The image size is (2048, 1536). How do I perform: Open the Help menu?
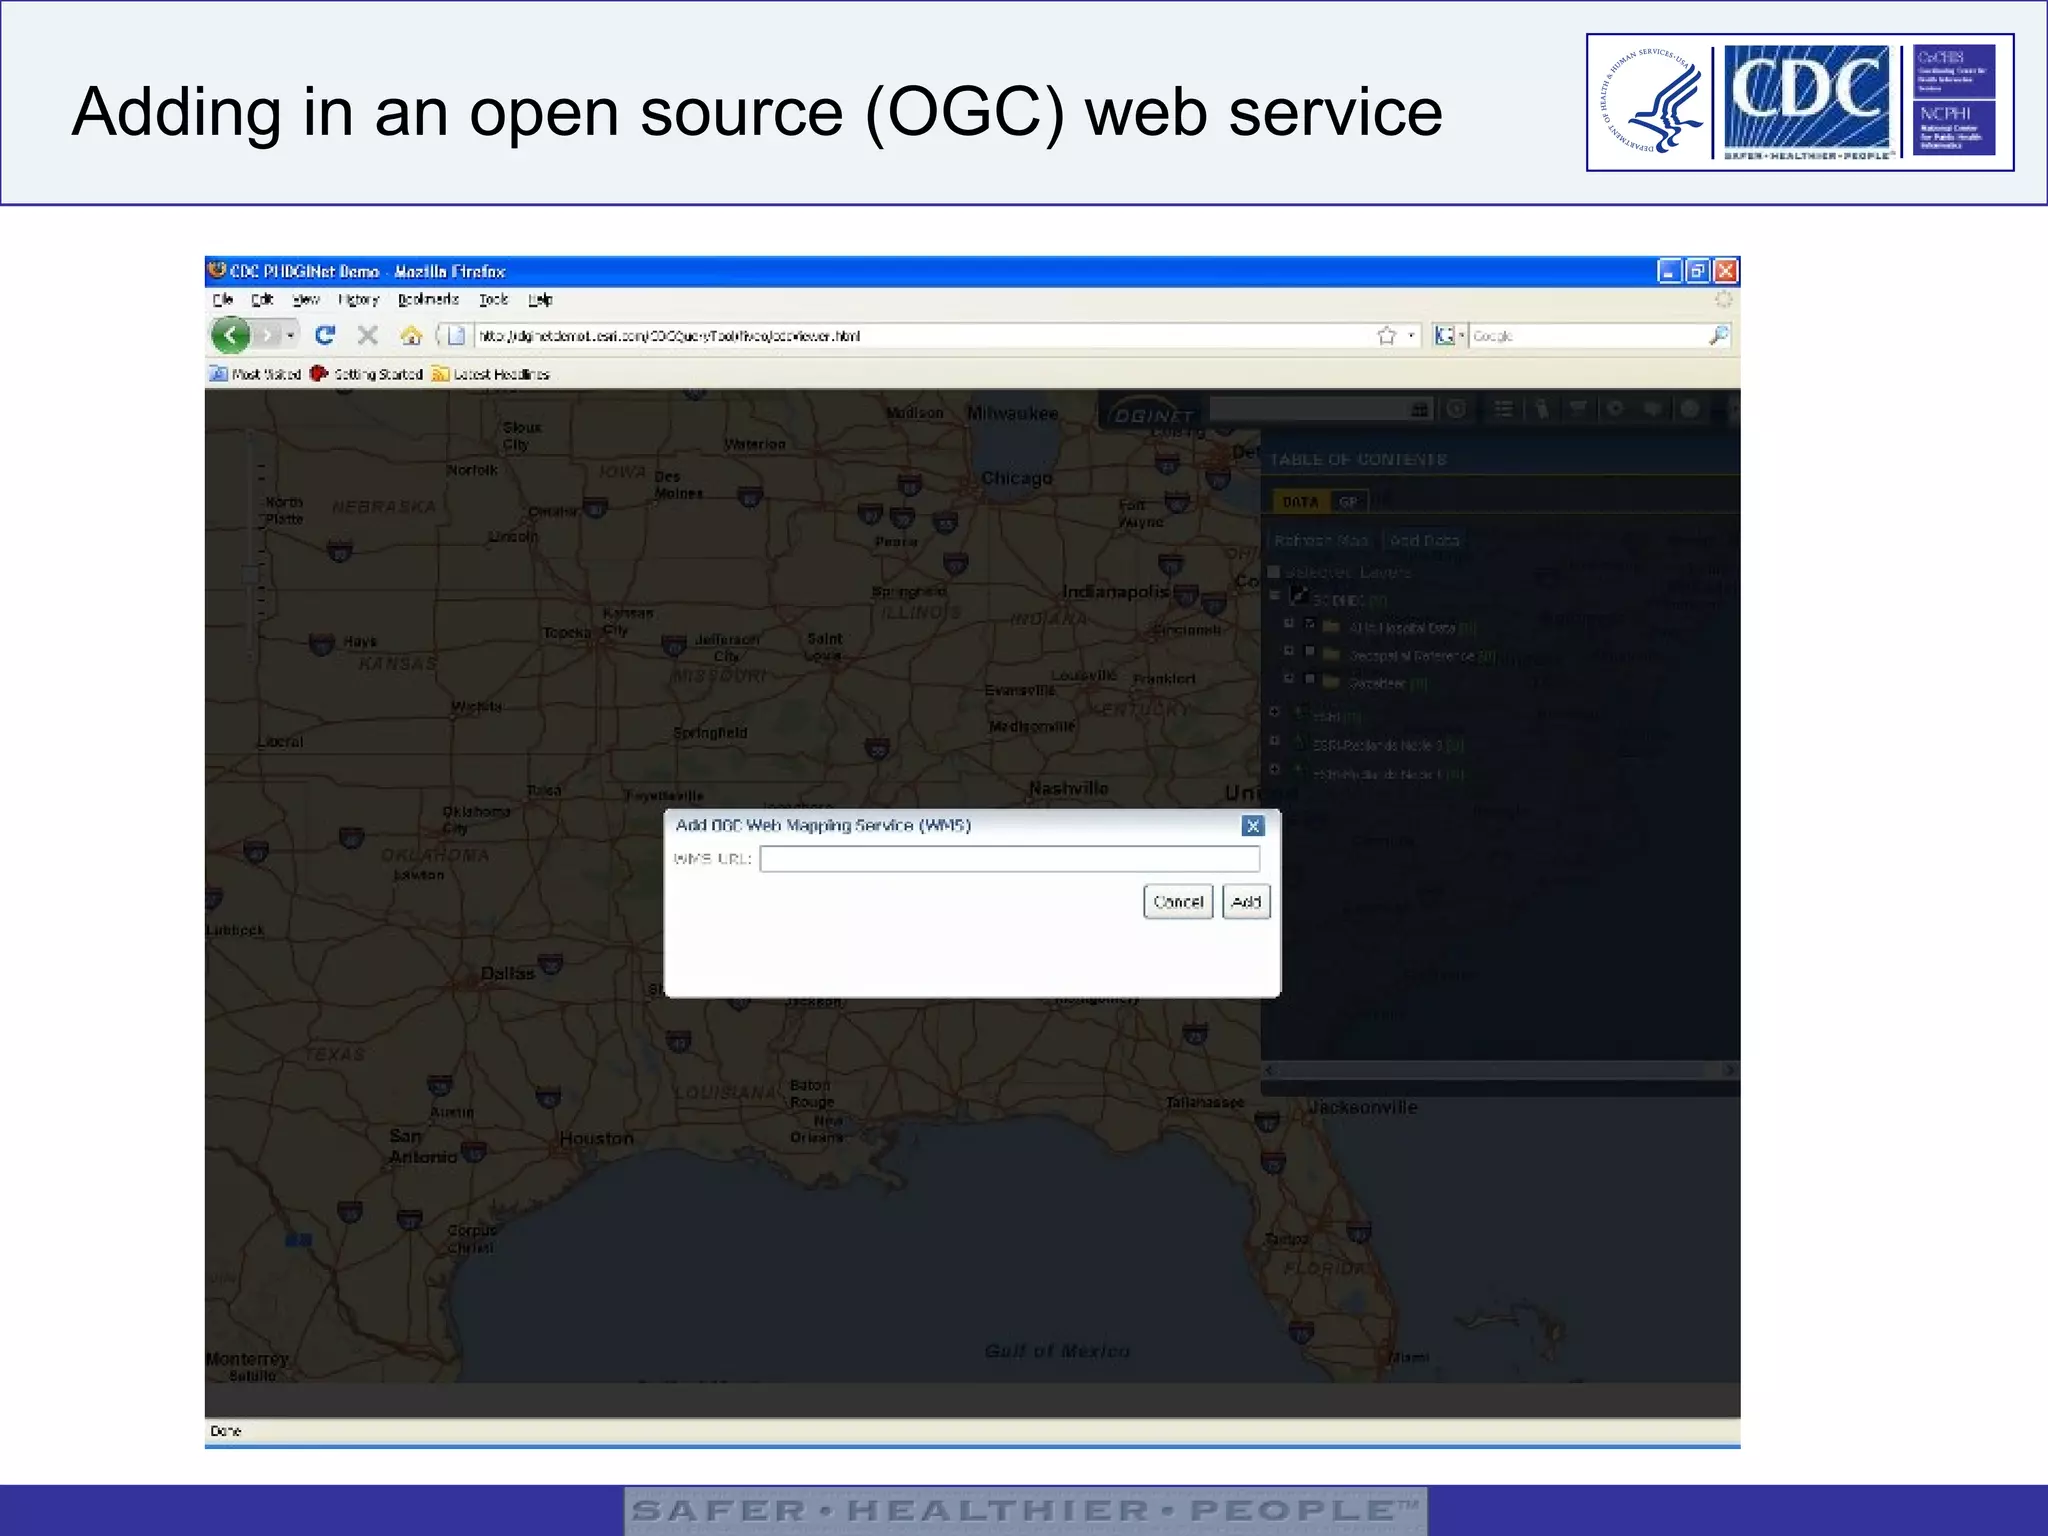(x=540, y=299)
